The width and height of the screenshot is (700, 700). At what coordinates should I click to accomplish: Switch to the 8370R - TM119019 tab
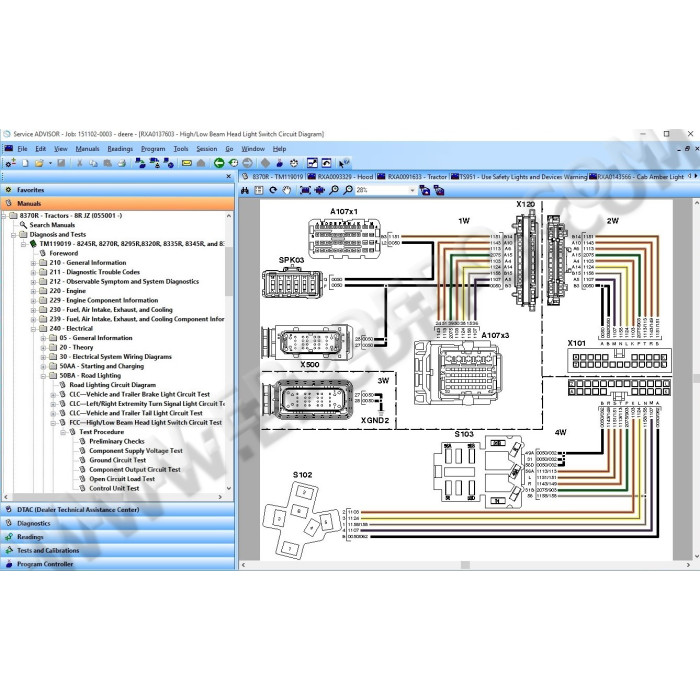pyautogui.click(x=272, y=177)
